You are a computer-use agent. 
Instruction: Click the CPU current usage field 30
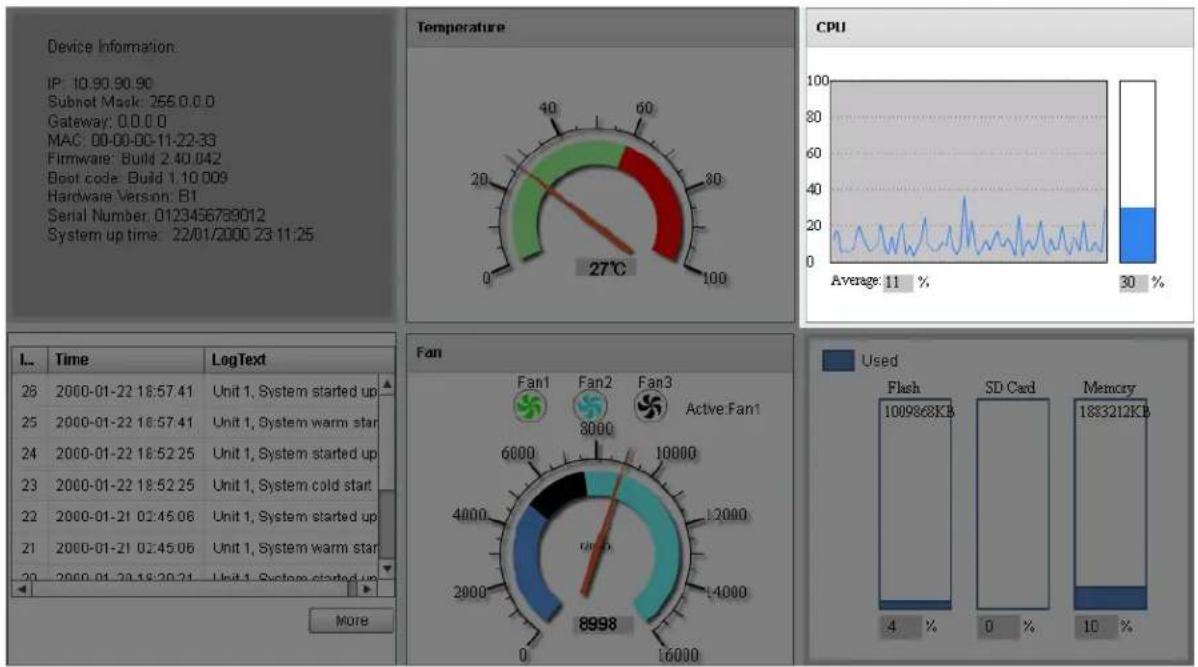(x=1133, y=283)
